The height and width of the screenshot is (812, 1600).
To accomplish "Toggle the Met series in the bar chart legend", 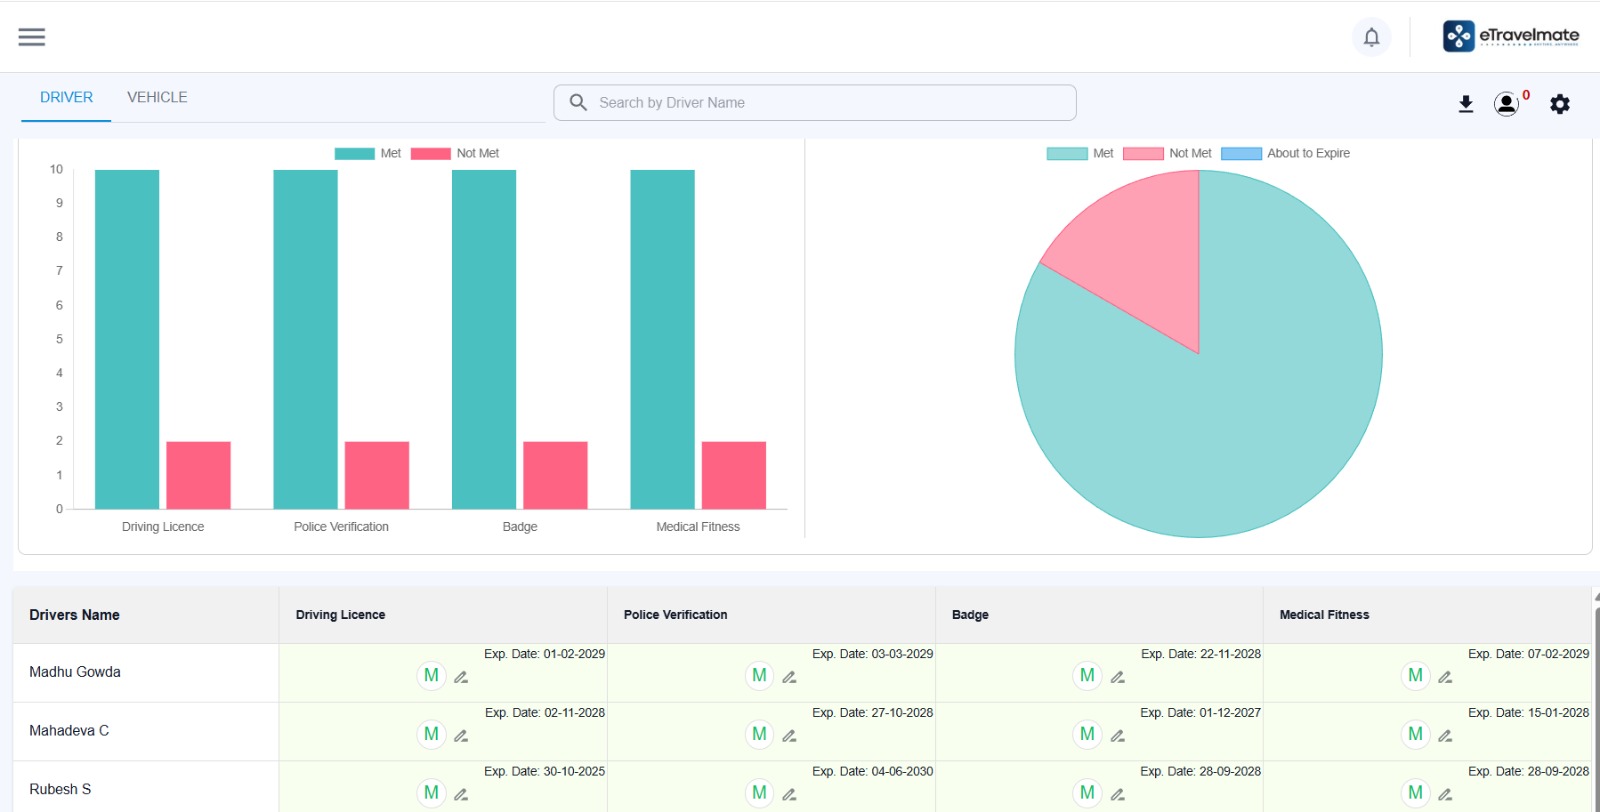I will [367, 153].
